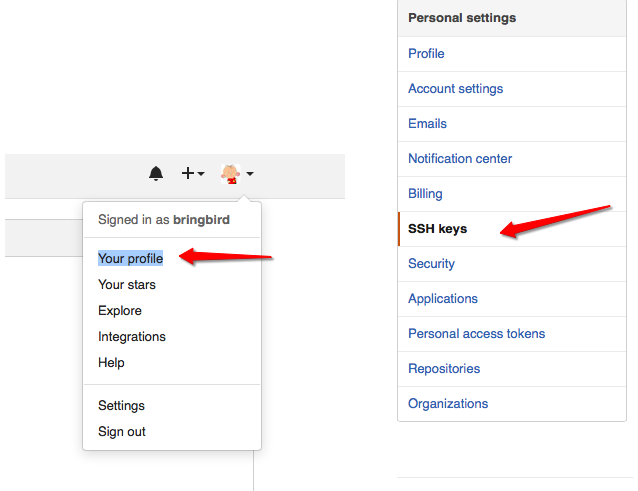Collapse the avatar menu dropdown arrow
The image size is (638, 491).
coord(250,174)
